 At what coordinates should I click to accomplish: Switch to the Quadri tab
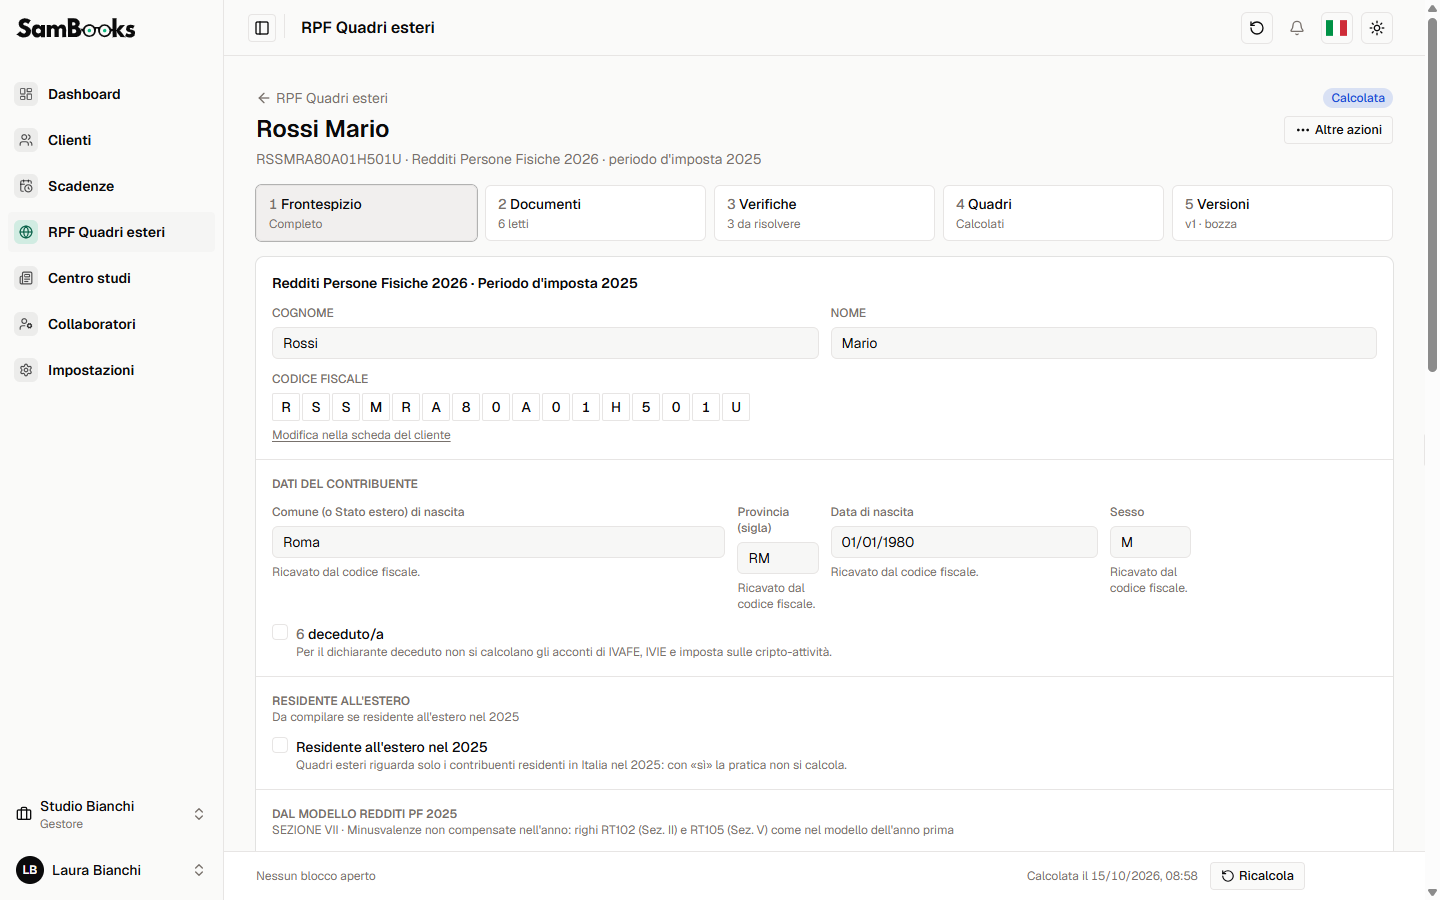(x=1053, y=213)
